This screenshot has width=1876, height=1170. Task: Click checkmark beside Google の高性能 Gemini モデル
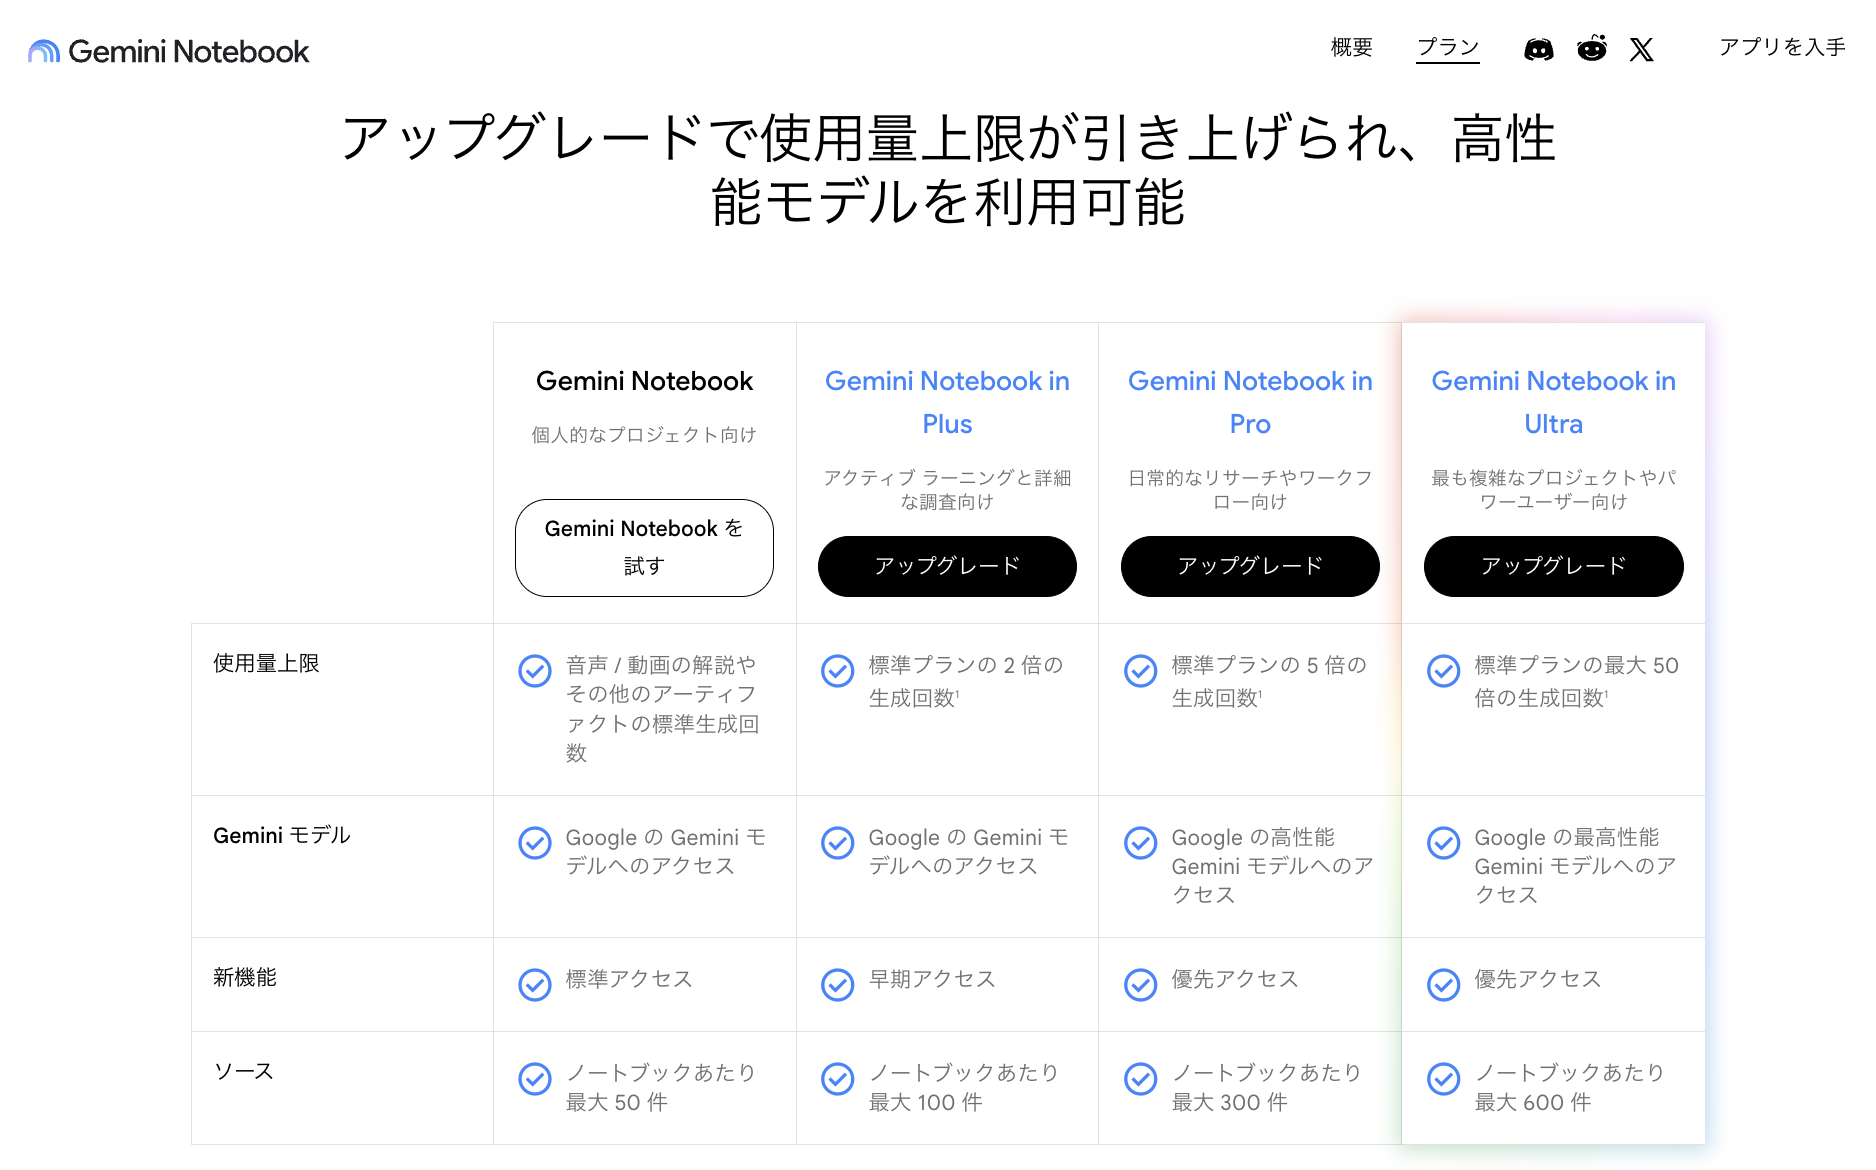click(1141, 843)
